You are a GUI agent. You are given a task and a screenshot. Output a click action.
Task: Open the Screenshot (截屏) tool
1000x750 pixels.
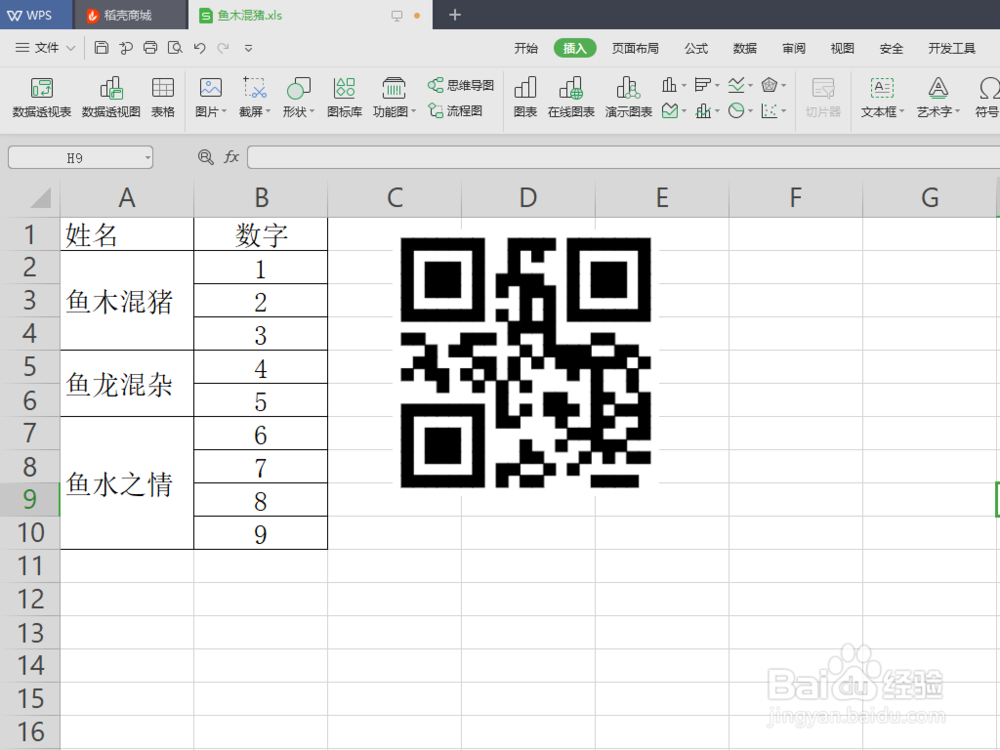pyautogui.click(x=254, y=97)
